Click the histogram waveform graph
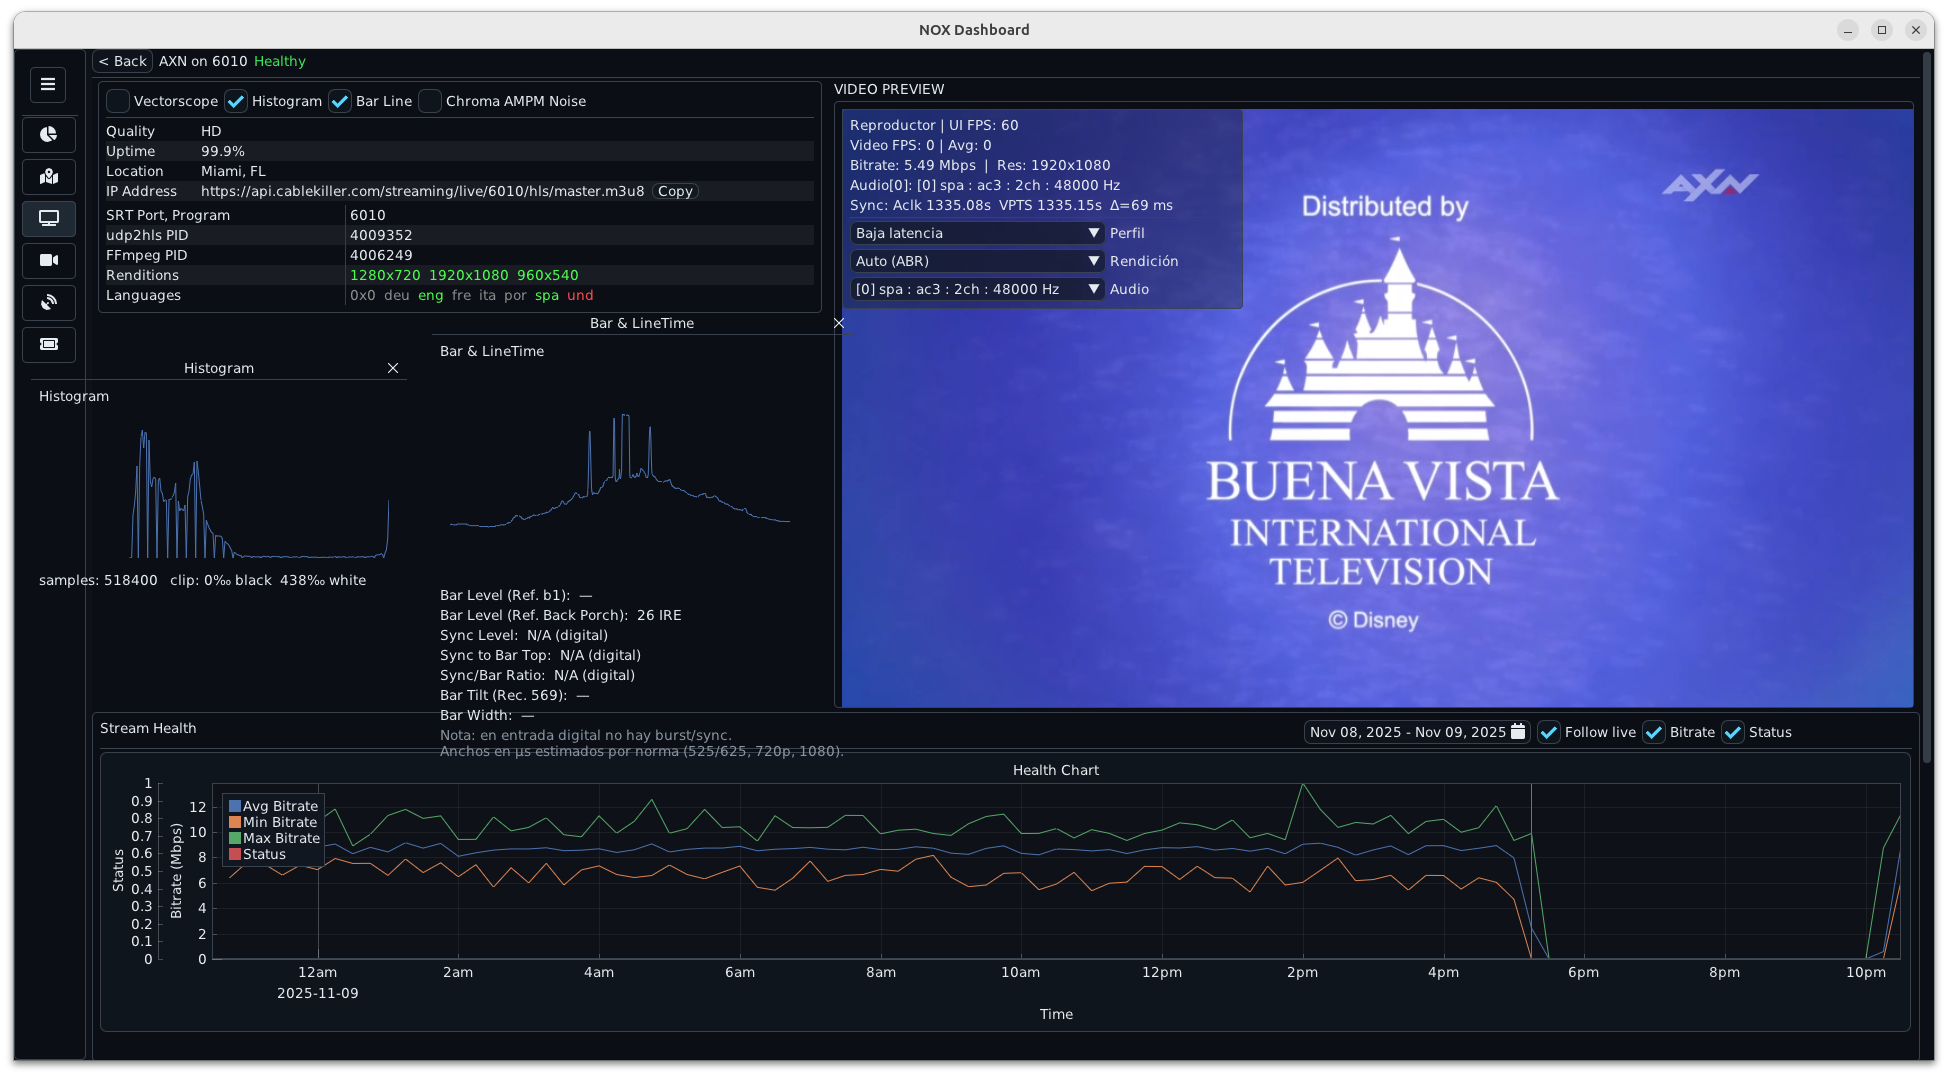Image resolution: width=1948 pixels, height=1077 pixels. point(260,492)
